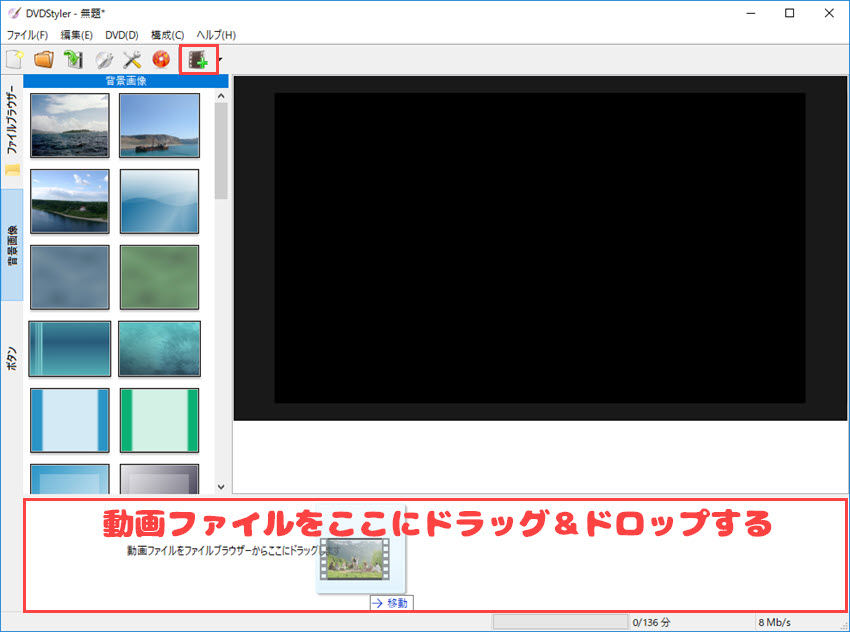Open the configuration settings with the wrench icon

tap(130, 59)
